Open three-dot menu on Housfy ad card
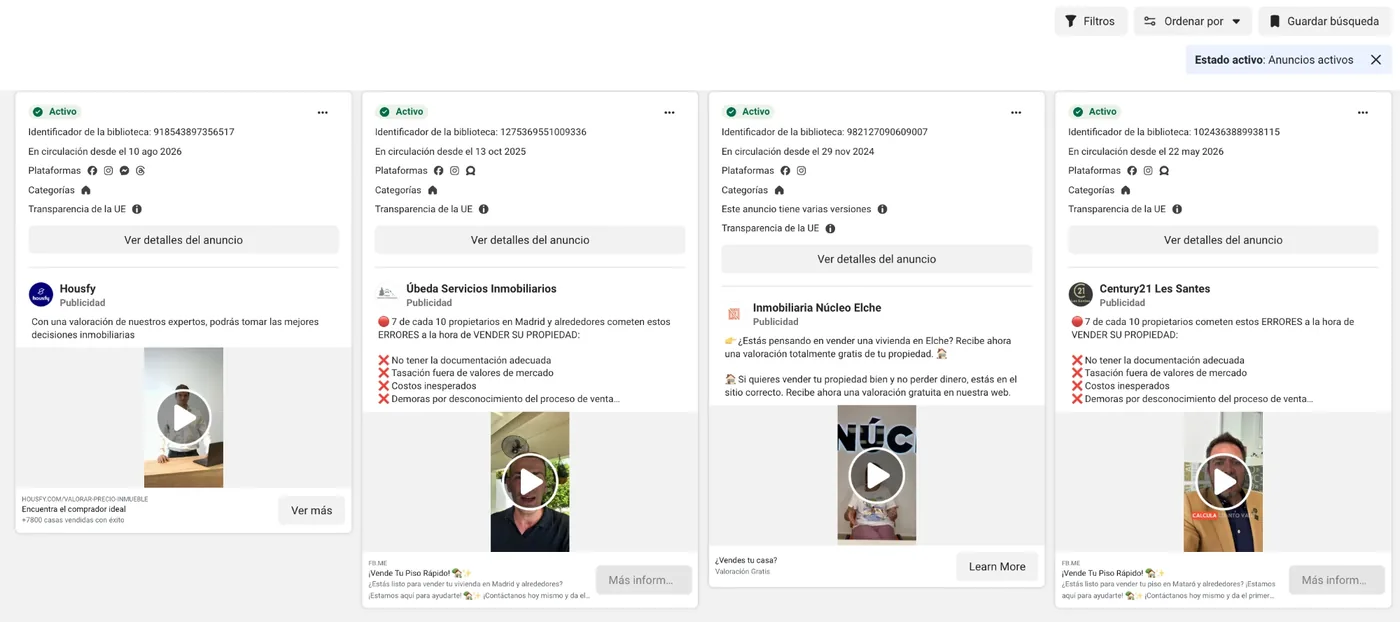 (323, 112)
